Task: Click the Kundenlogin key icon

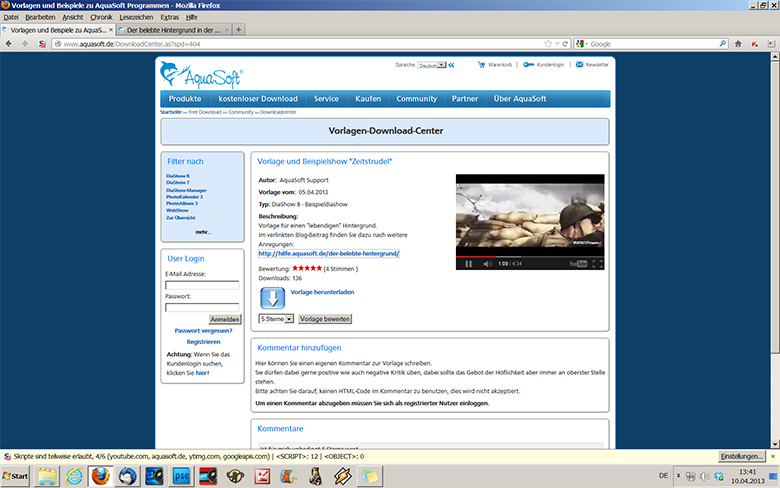Action: click(x=528, y=64)
